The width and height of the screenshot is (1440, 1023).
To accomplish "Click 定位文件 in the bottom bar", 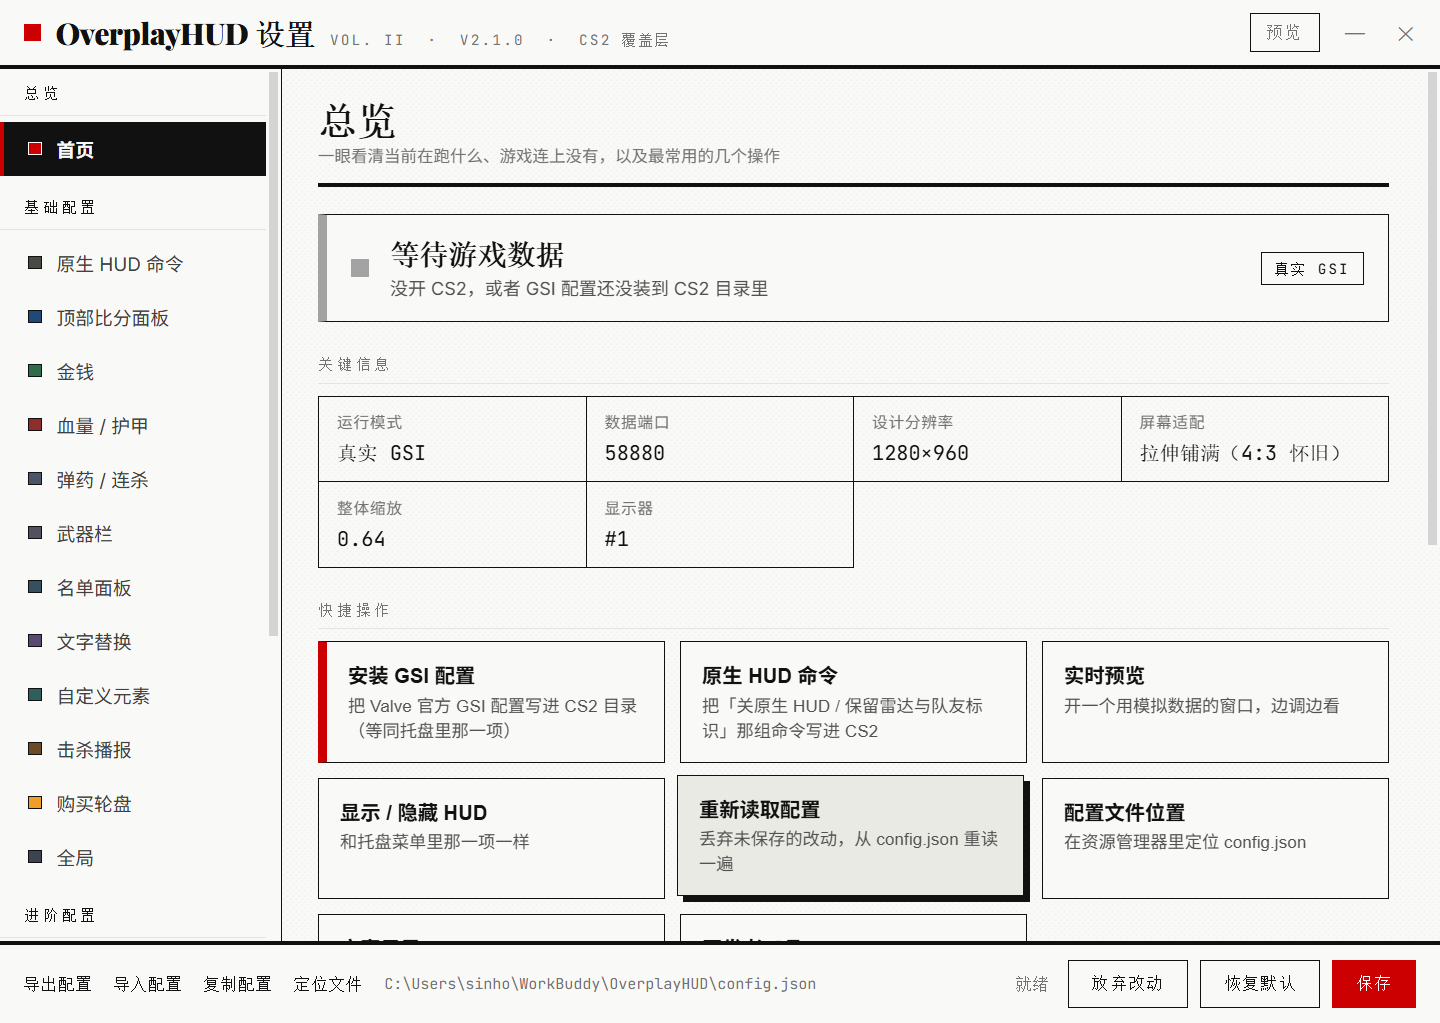I will [328, 984].
